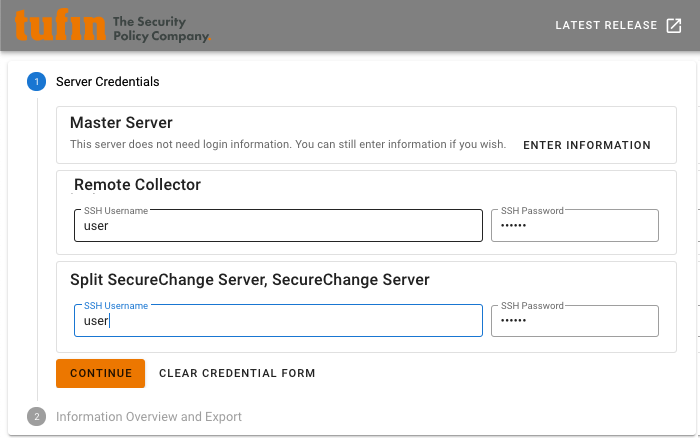The width and height of the screenshot is (700, 438).
Task: Click the blue step 1 circle
Action: pyautogui.click(x=37, y=82)
